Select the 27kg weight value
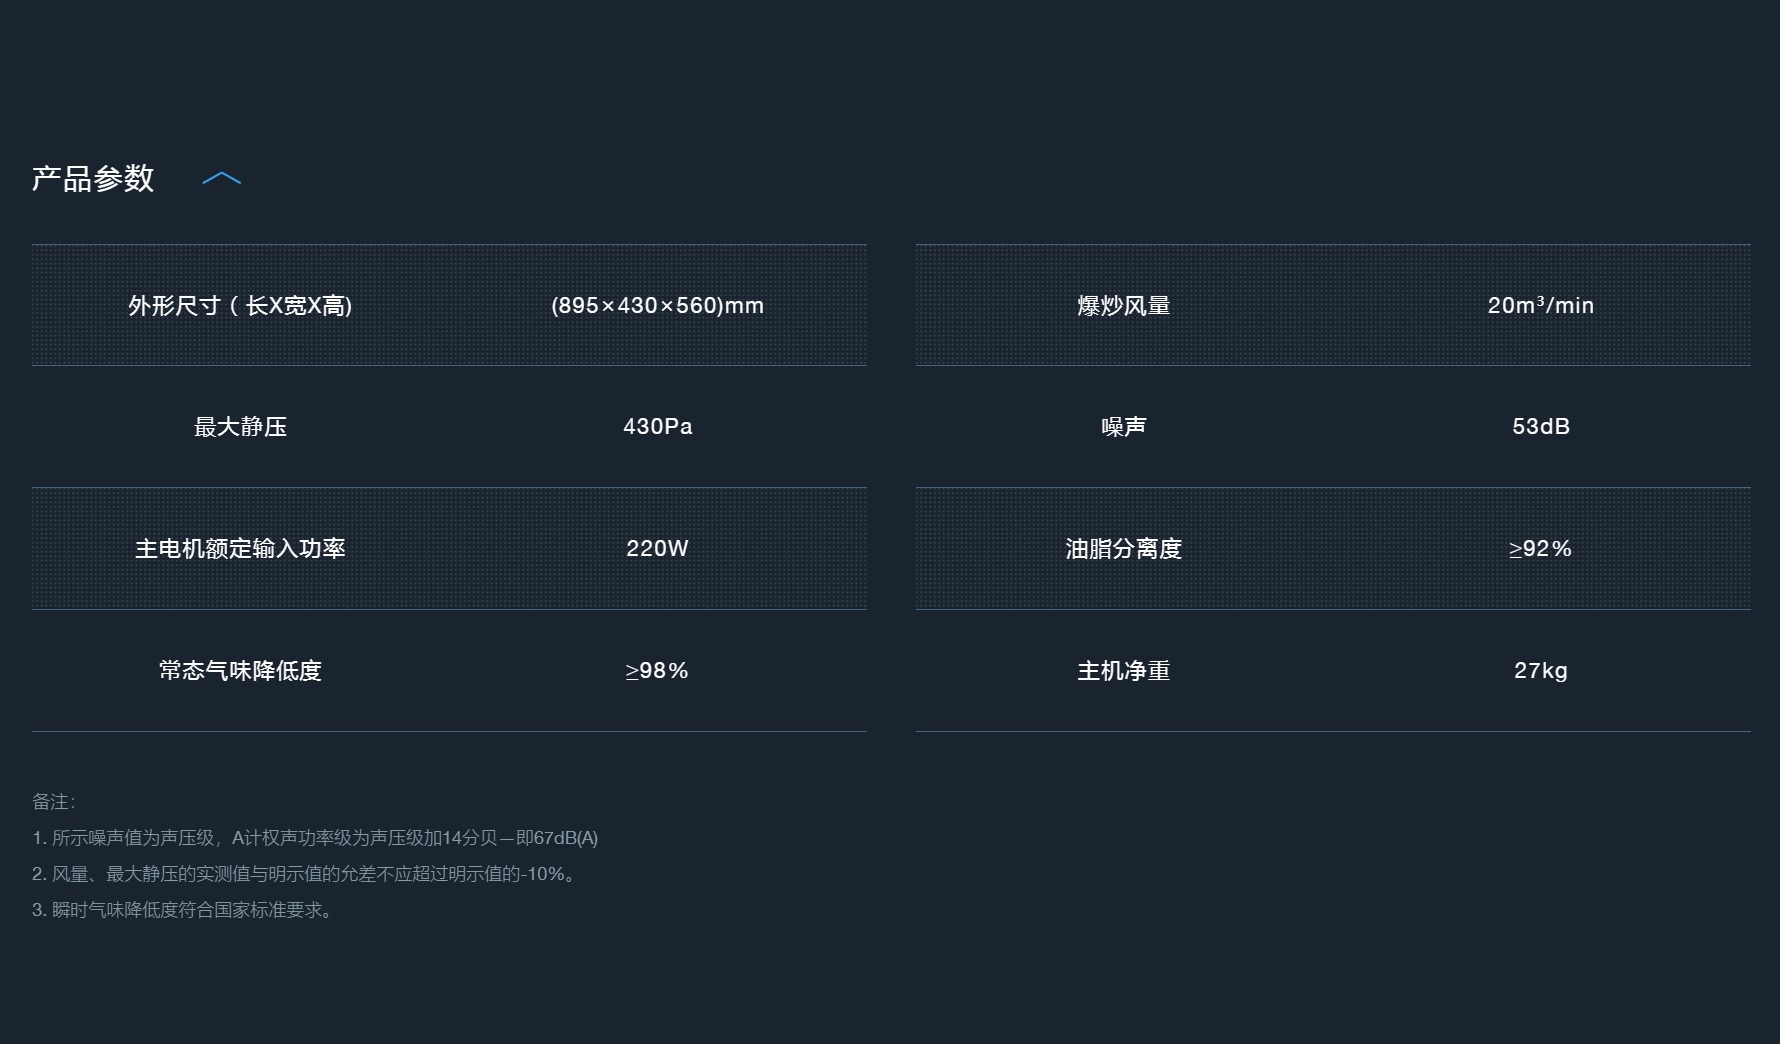Screen dimensions: 1780x1044 pyautogui.click(x=1540, y=671)
